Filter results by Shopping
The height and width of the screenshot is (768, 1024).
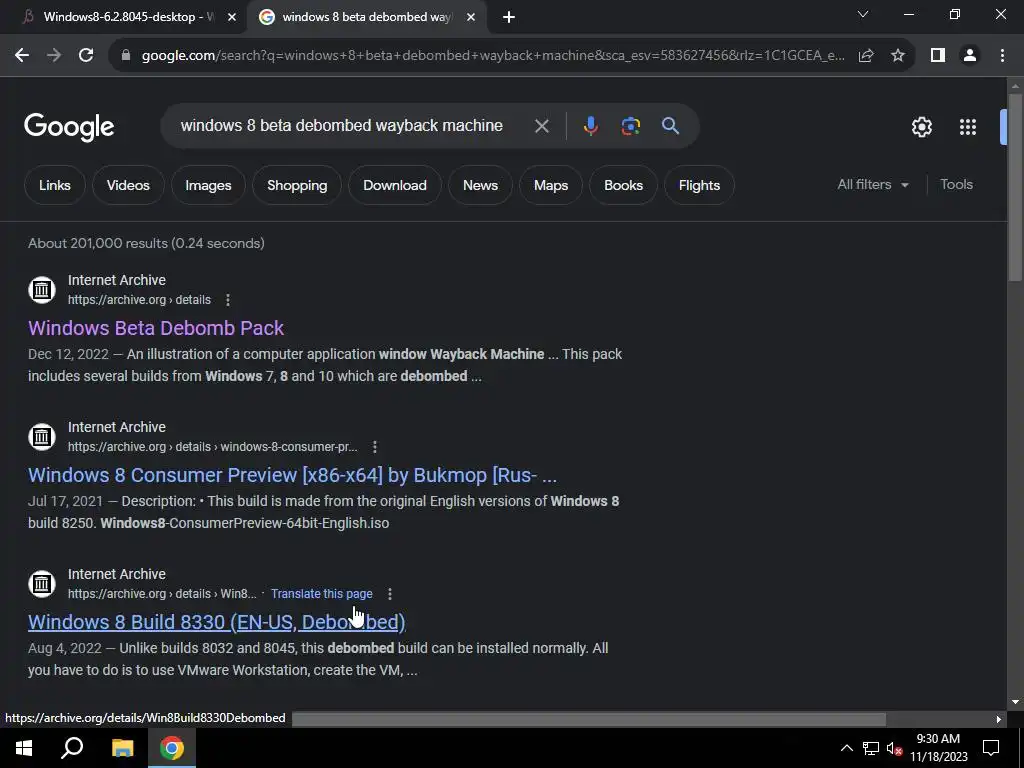point(297,185)
